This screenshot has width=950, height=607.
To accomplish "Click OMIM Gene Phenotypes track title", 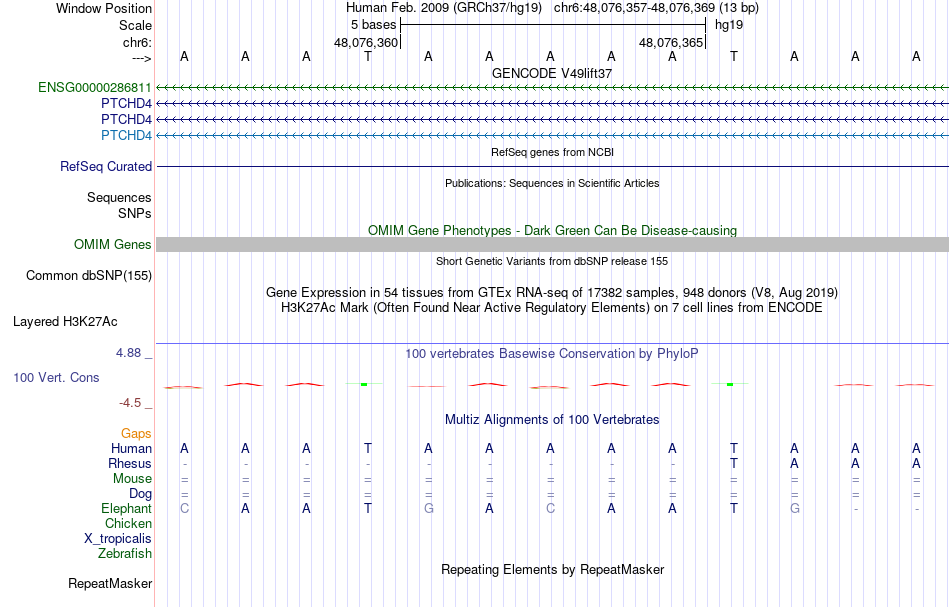I will click(x=553, y=230).
